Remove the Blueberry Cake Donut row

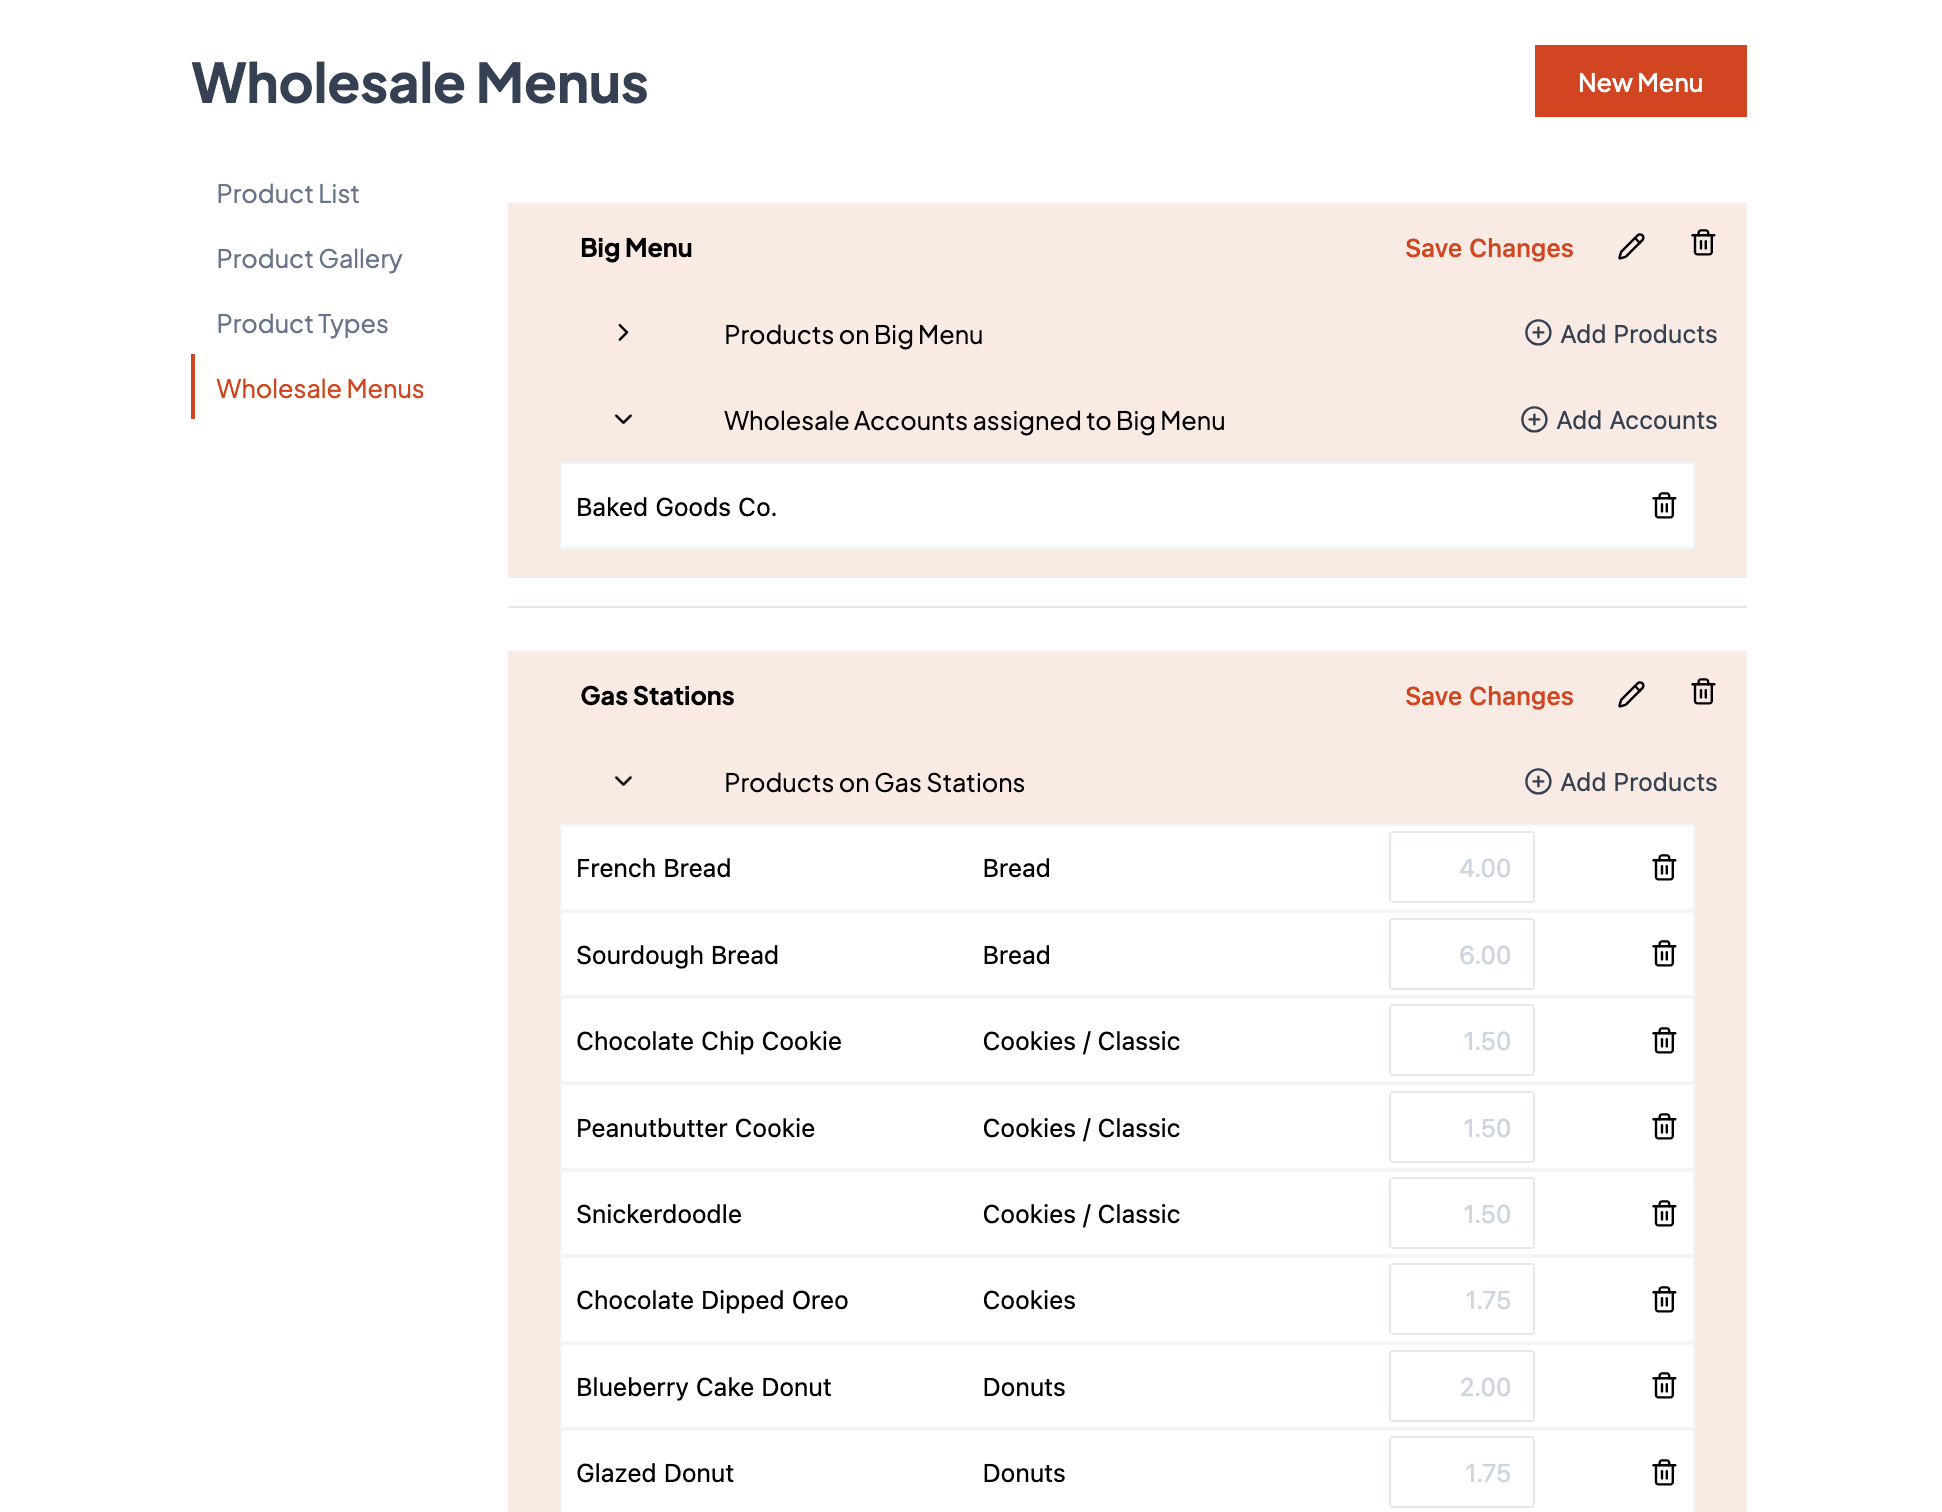coord(1664,1386)
